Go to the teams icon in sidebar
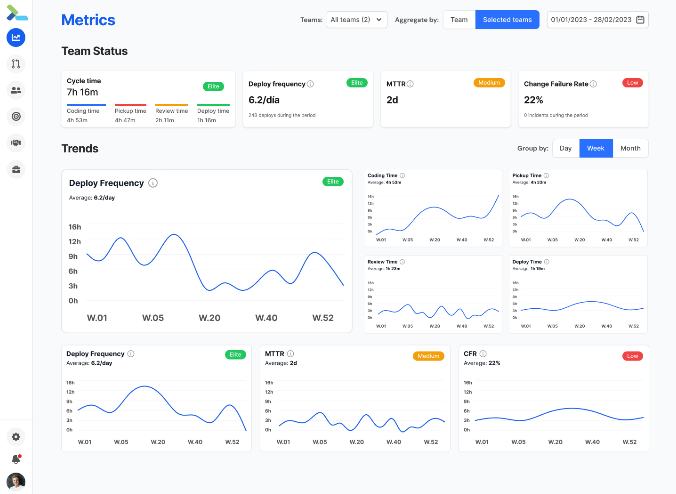Screen dimensions: 676x494 [16, 90]
